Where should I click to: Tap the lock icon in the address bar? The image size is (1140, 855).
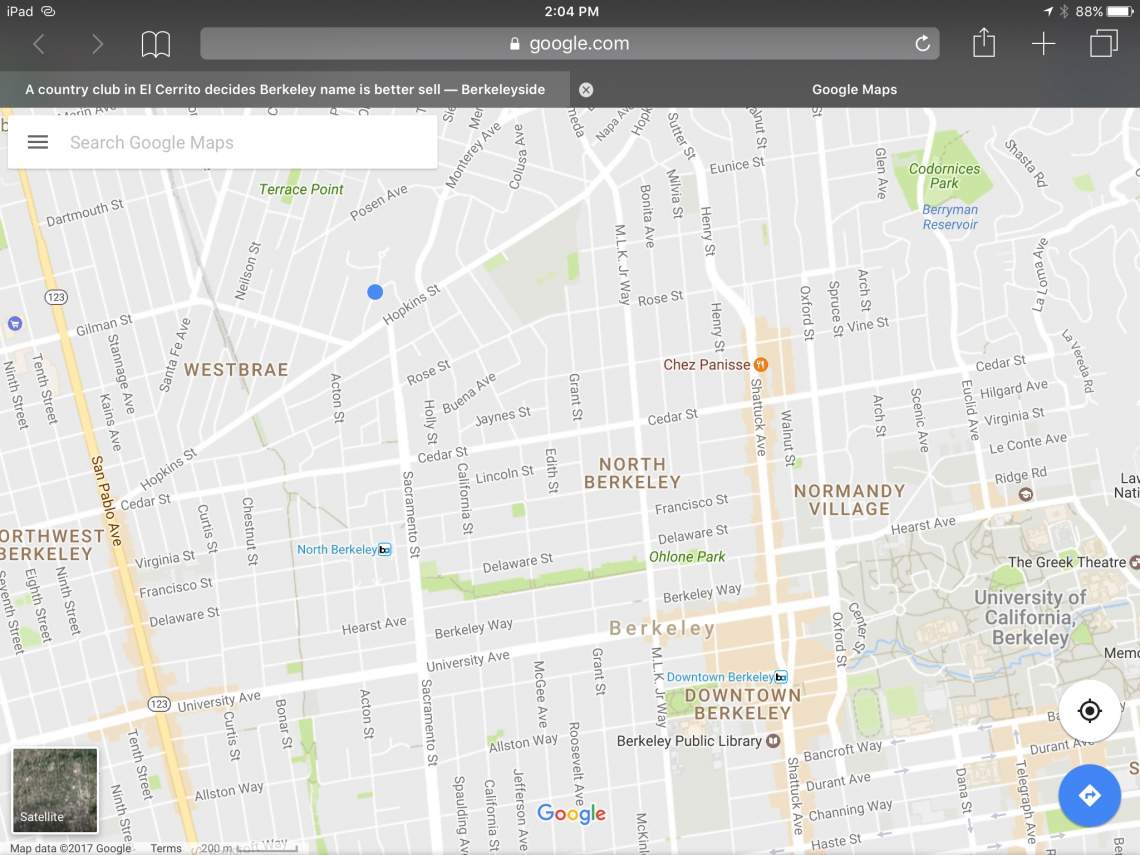(515, 44)
